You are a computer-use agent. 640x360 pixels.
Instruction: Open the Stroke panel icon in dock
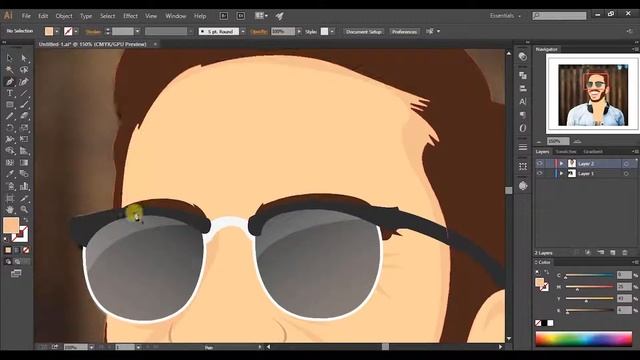click(x=523, y=147)
